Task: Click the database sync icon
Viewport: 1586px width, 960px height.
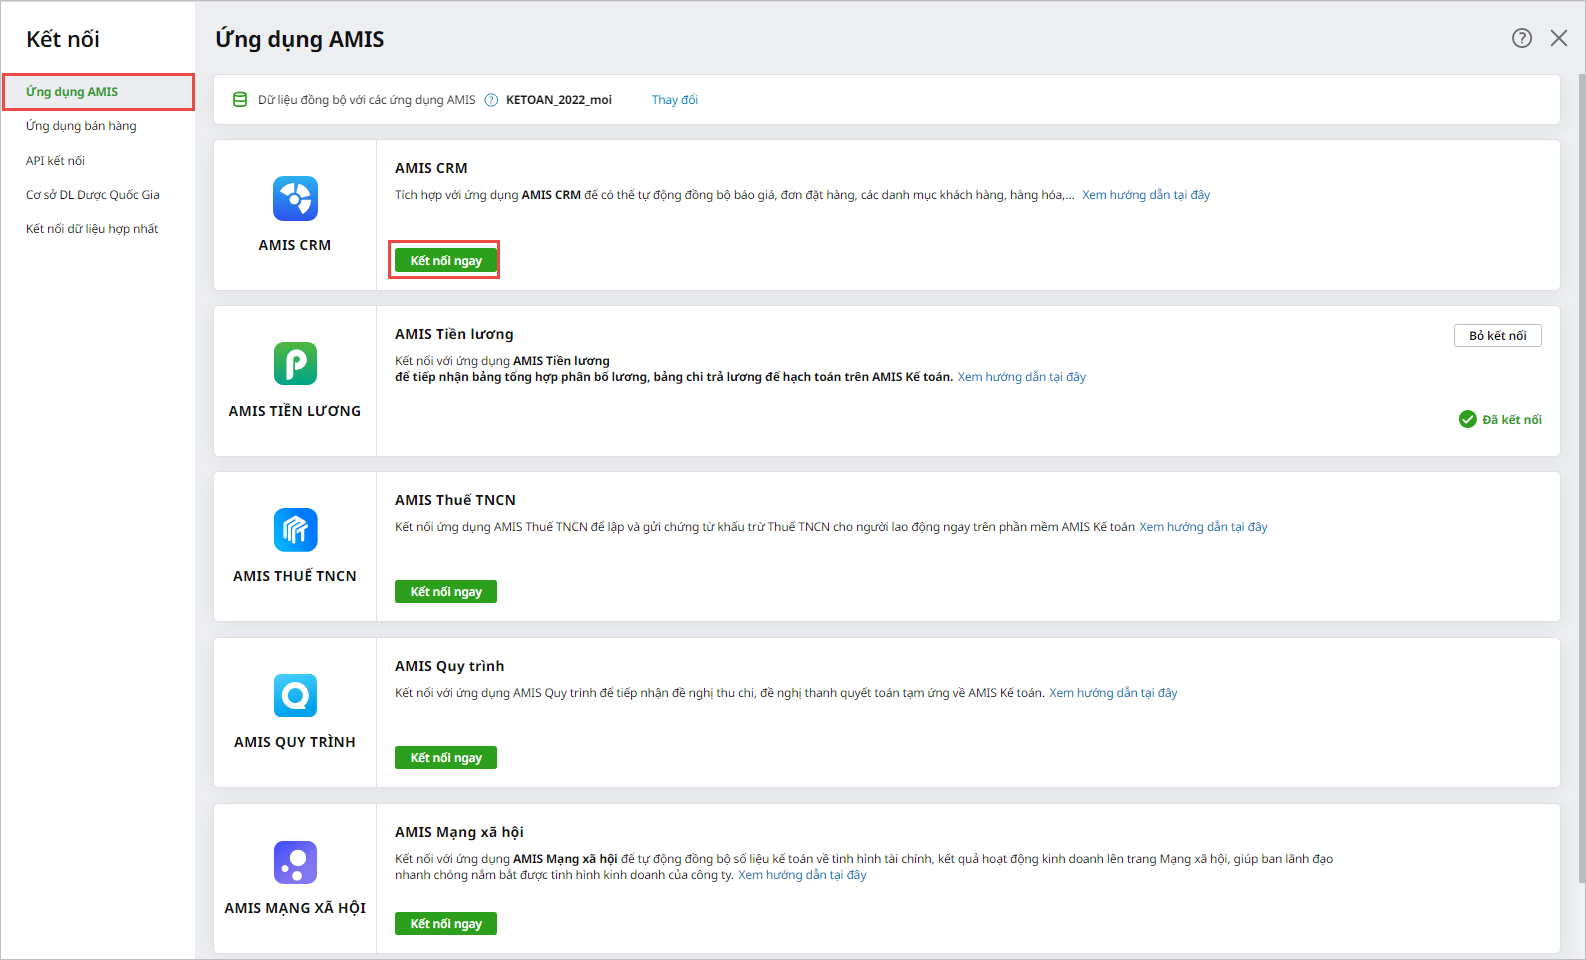Action: point(240,100)
